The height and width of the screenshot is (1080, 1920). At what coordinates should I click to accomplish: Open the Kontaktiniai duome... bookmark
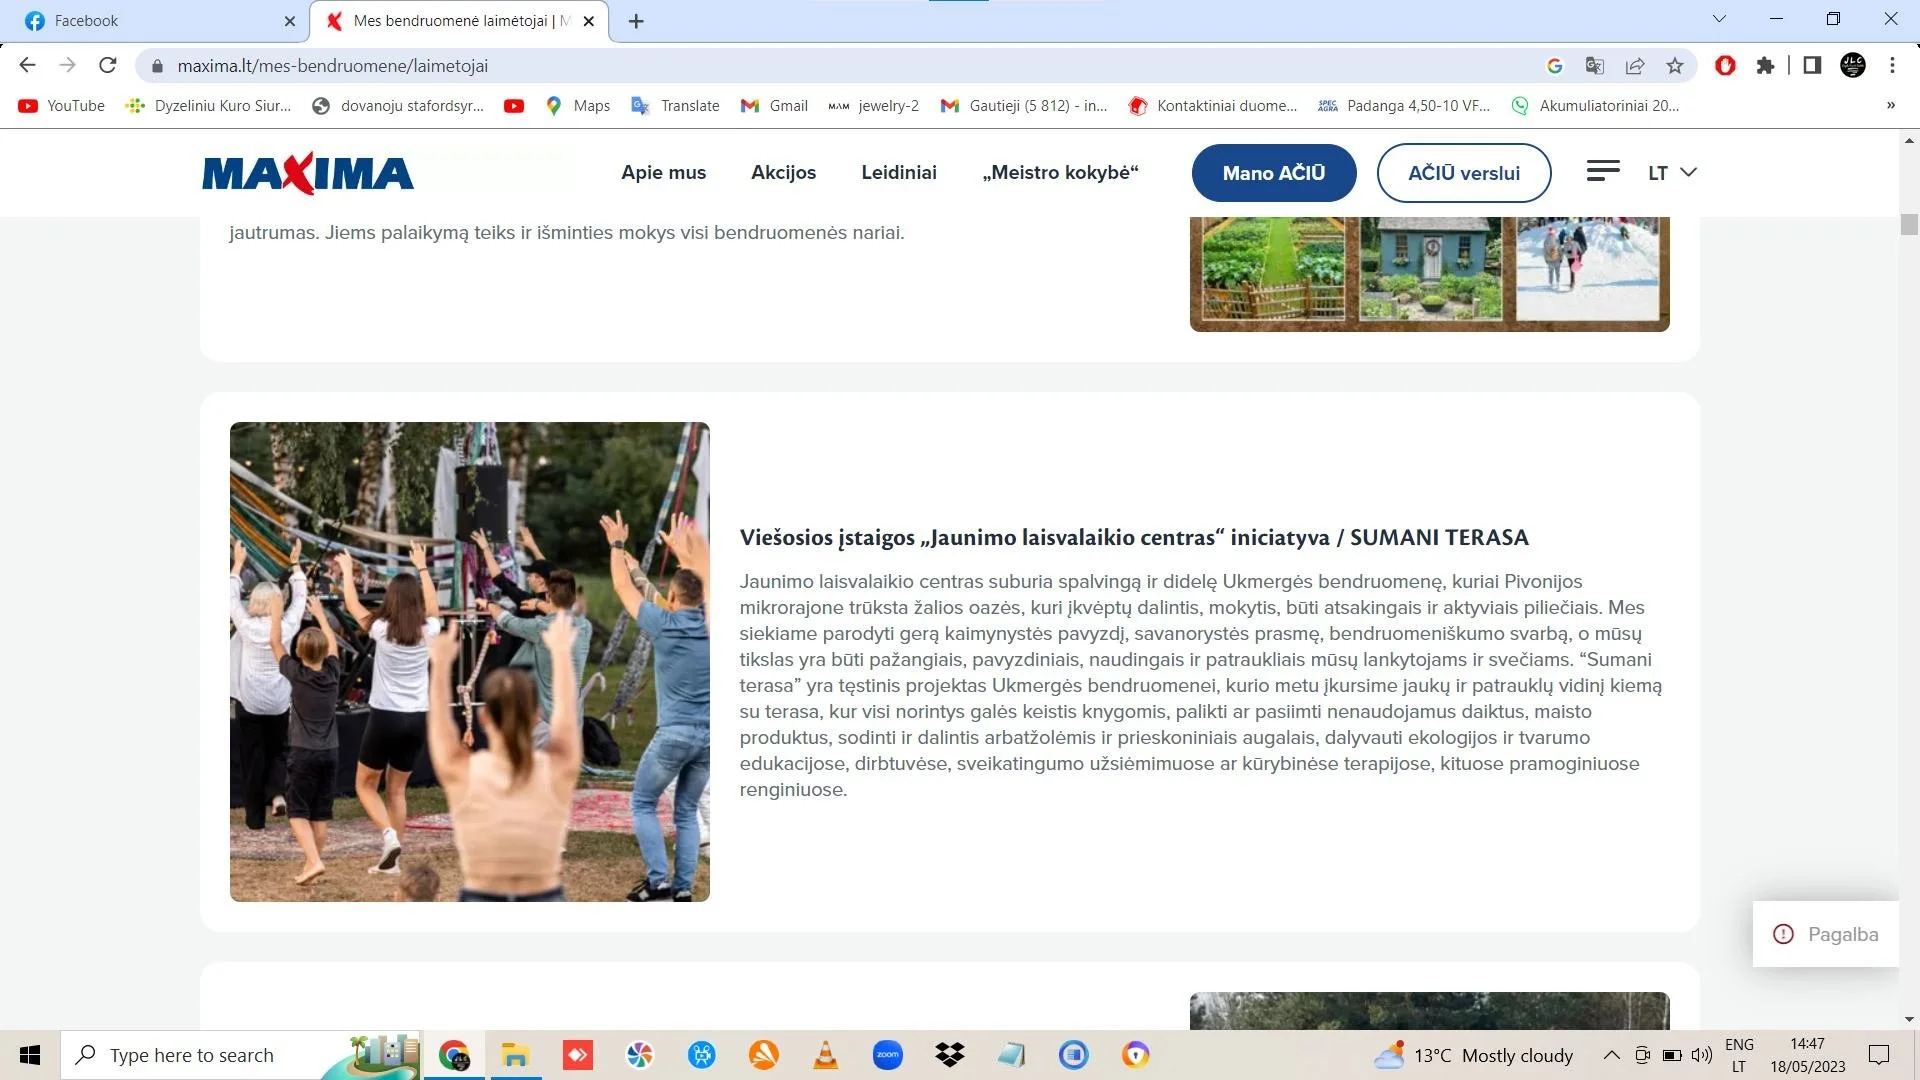pos(1213,105)
